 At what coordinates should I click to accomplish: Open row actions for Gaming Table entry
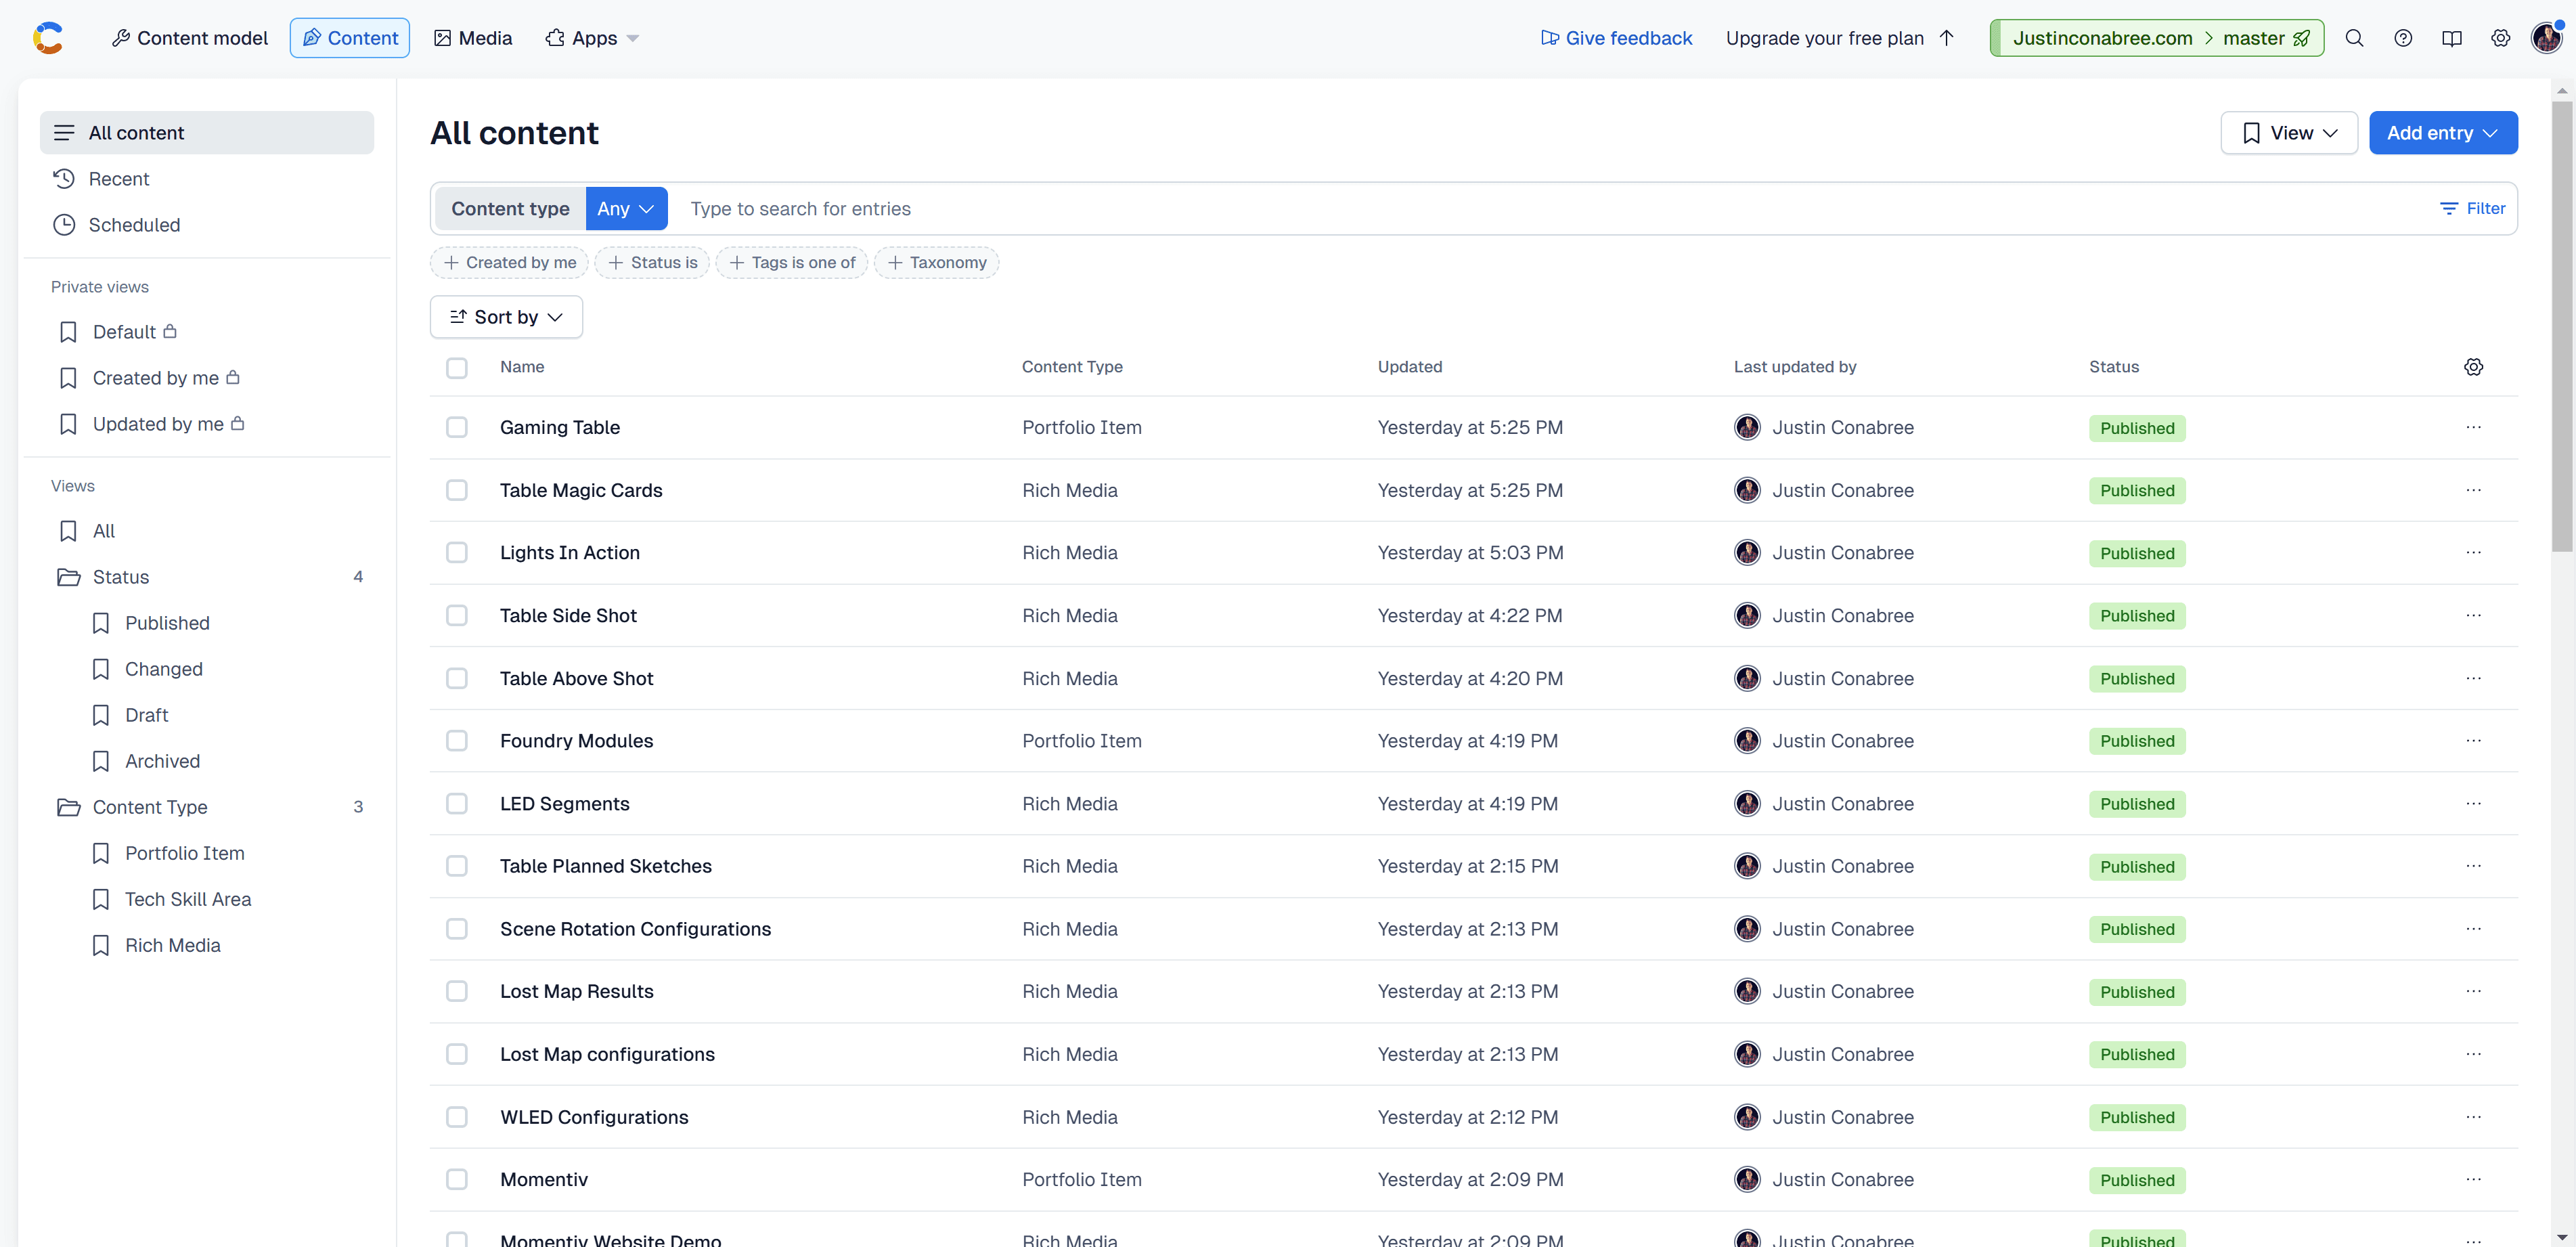[x=2475, y=427]
